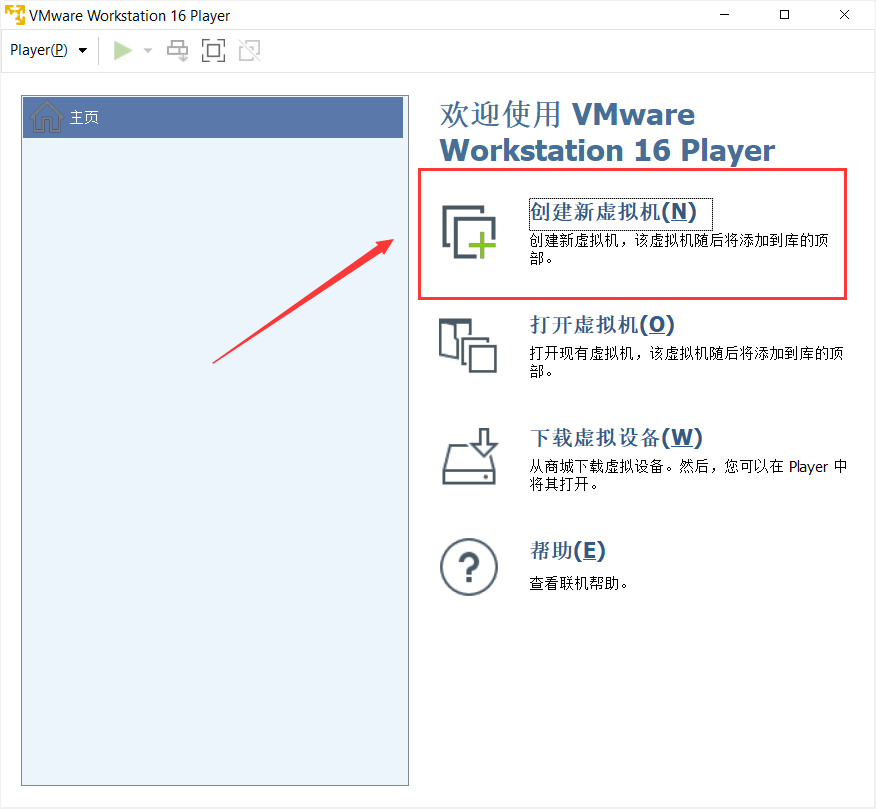Open the Player(P) menu
The height and width of the screenshot is (809, 876).
(49, 50)
